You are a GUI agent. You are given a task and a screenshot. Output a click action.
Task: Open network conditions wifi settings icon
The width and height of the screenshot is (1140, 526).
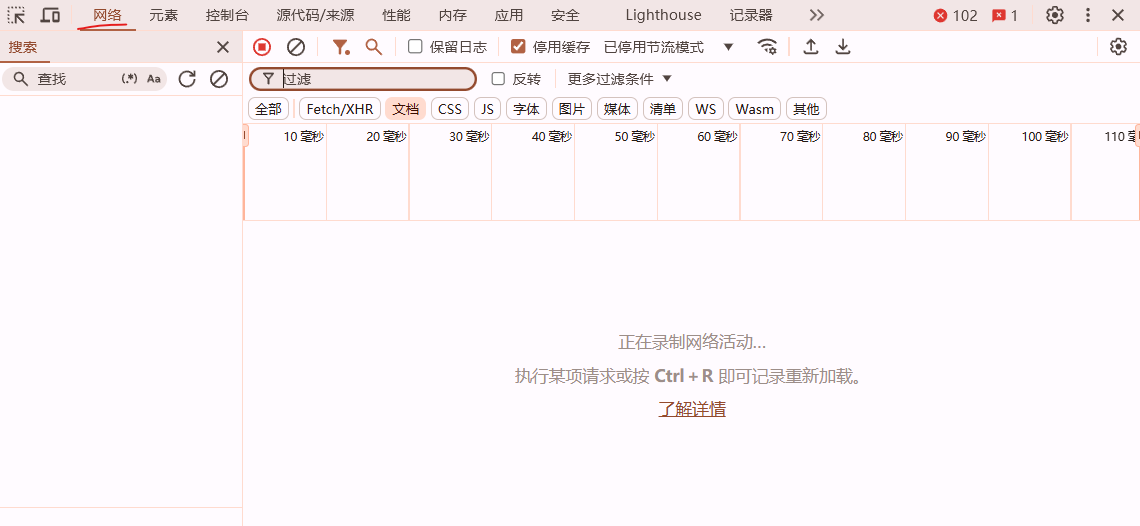767,47
